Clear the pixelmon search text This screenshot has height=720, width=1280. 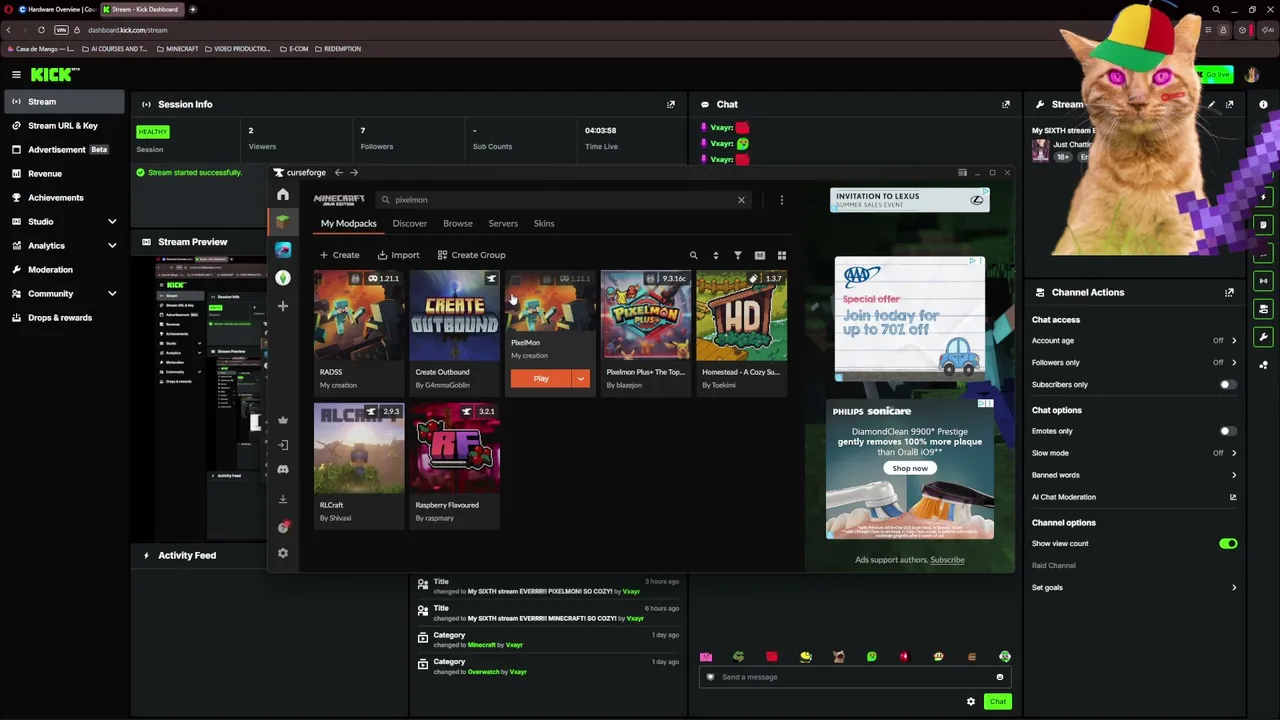pyautogui.click(x=741, y=200)
